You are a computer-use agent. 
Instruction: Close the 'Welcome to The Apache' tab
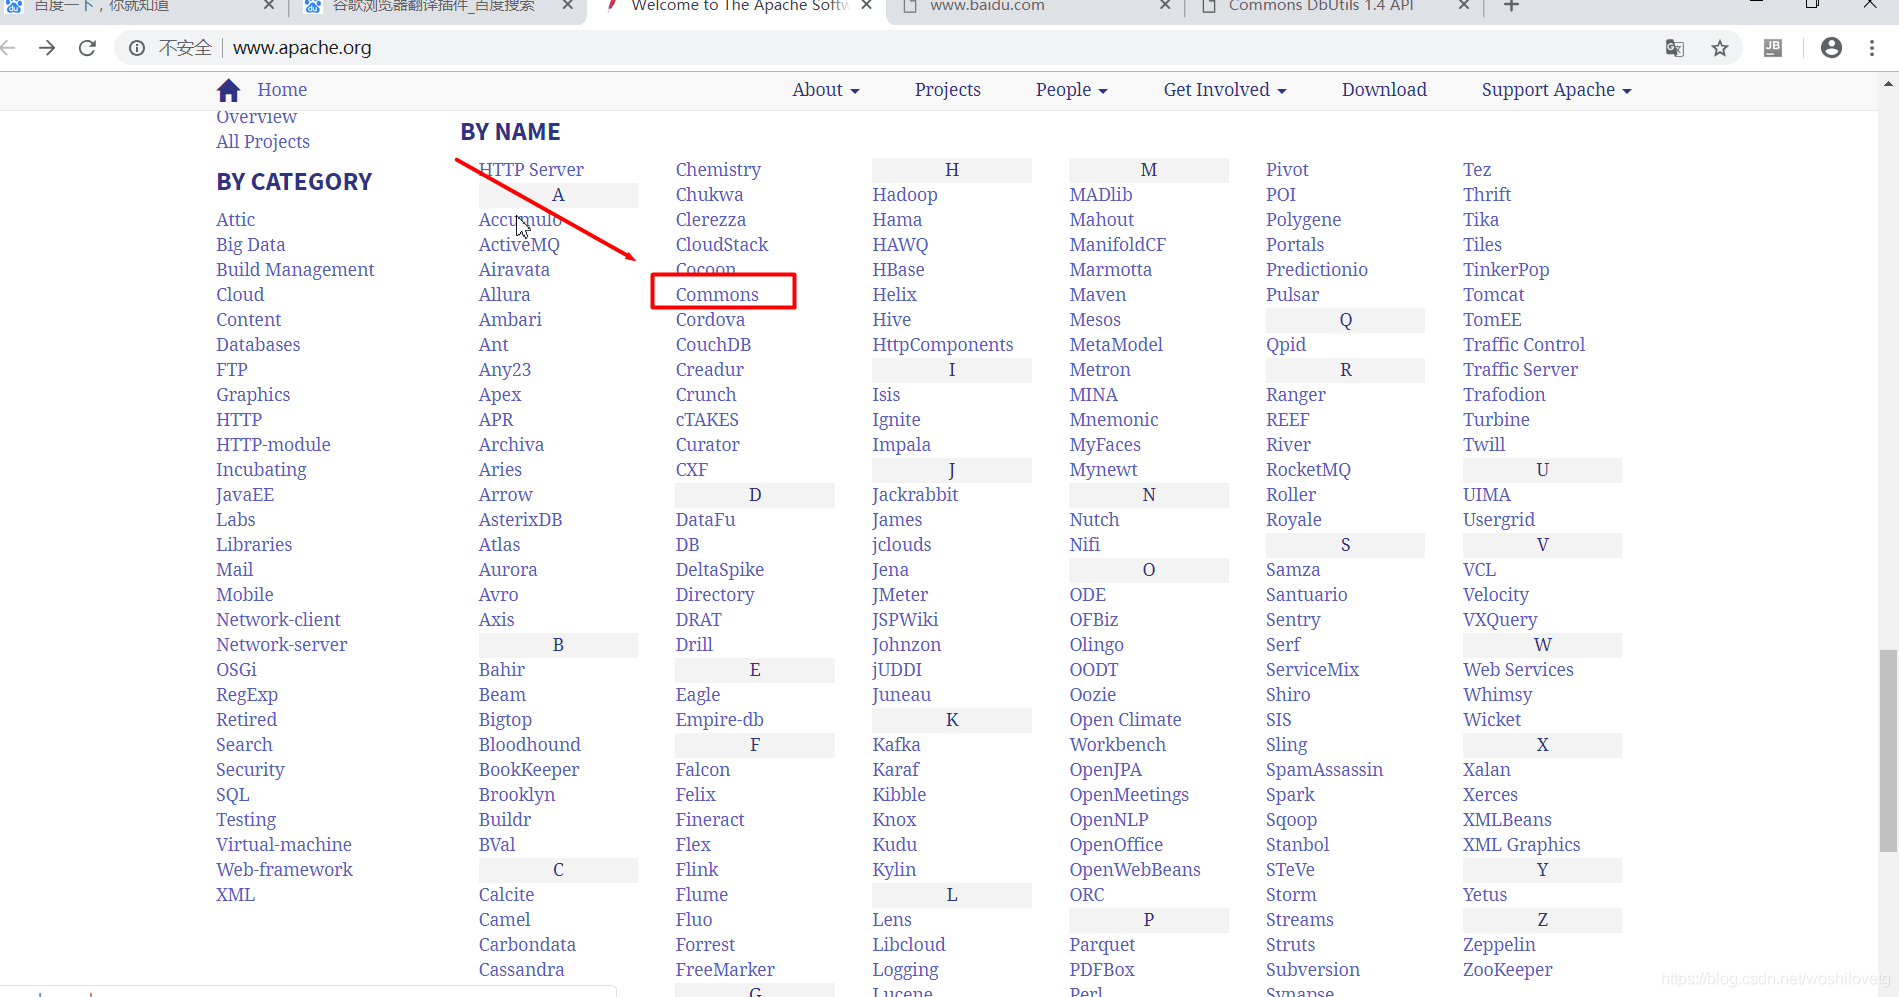point(866,6)
